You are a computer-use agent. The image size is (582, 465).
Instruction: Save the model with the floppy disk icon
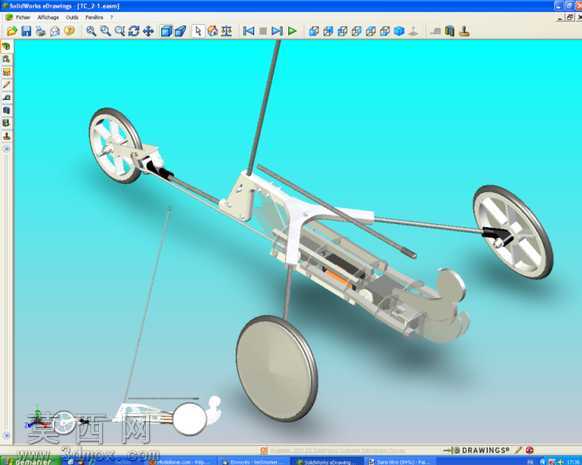(26, 31)
